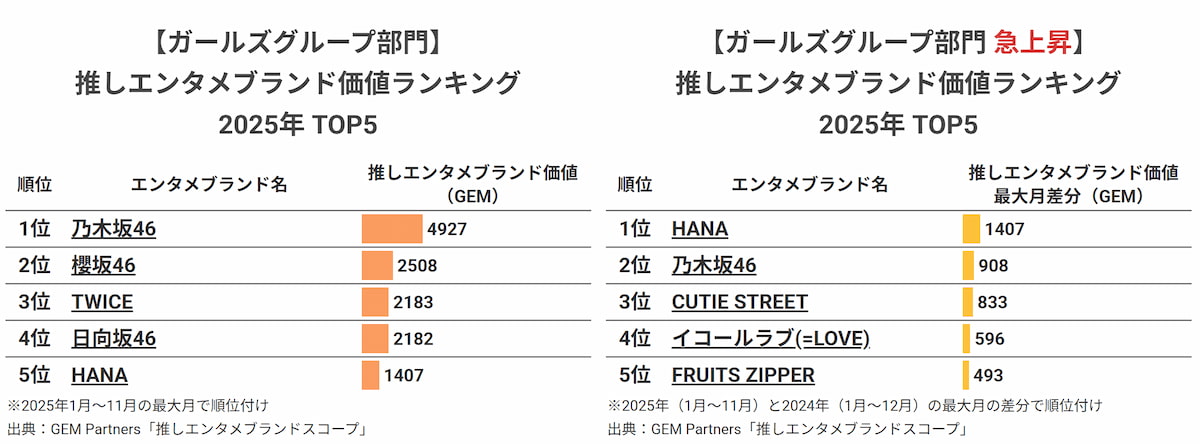Click 乃木坂46 ranked 2位 in the 急上昇 table
The width and height of the screenshot is (1200, 444).
713,266
